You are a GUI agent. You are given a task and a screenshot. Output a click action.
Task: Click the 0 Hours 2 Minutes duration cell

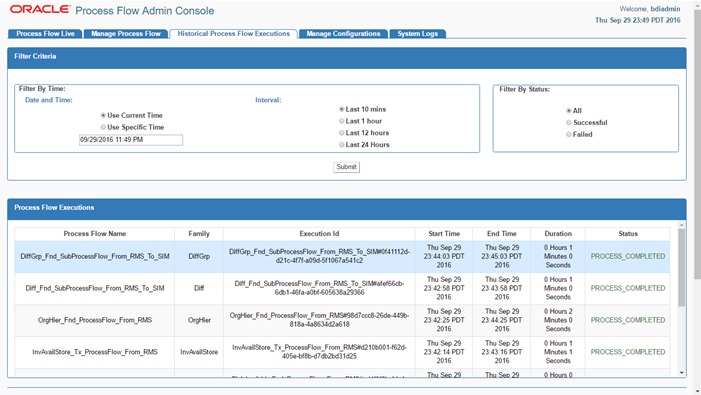[x=558, y=320]
